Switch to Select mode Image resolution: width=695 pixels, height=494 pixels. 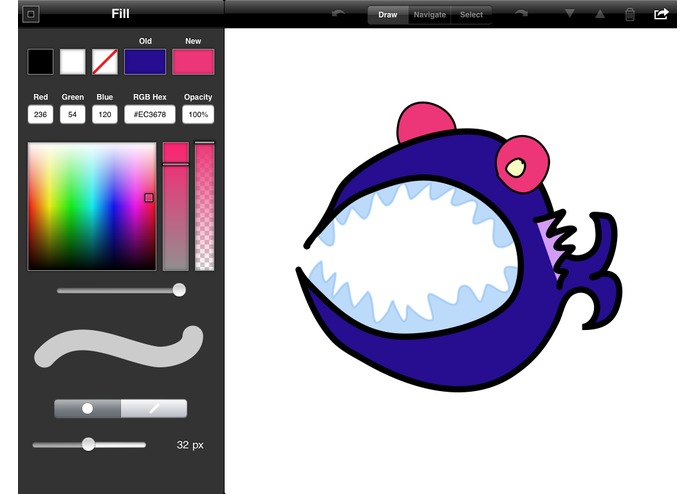coord(471,15)
